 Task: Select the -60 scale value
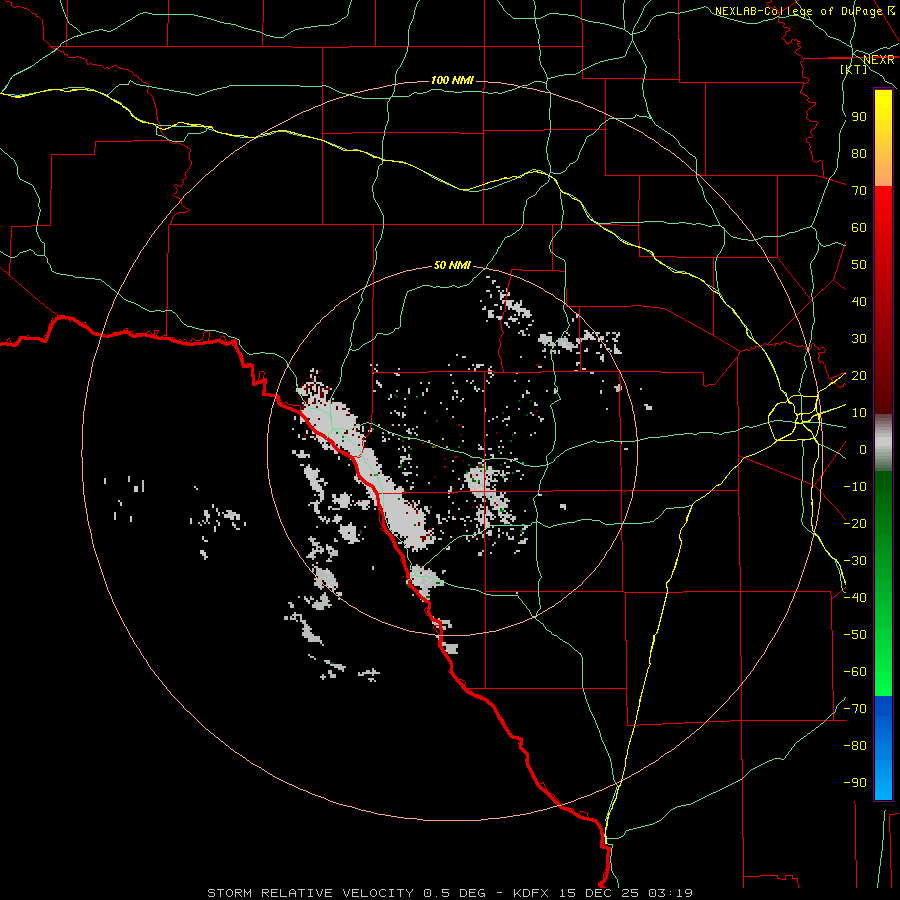(855, 672)
